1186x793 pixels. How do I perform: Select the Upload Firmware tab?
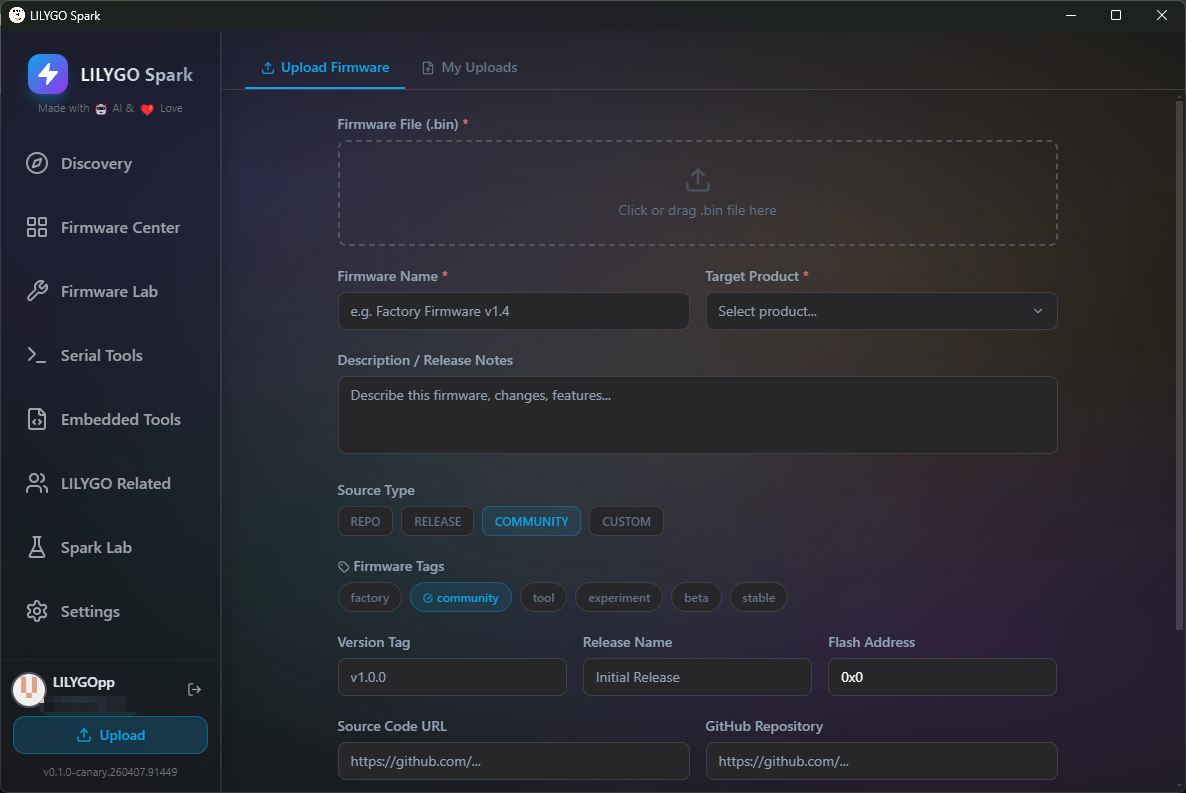tap(325, 68)
